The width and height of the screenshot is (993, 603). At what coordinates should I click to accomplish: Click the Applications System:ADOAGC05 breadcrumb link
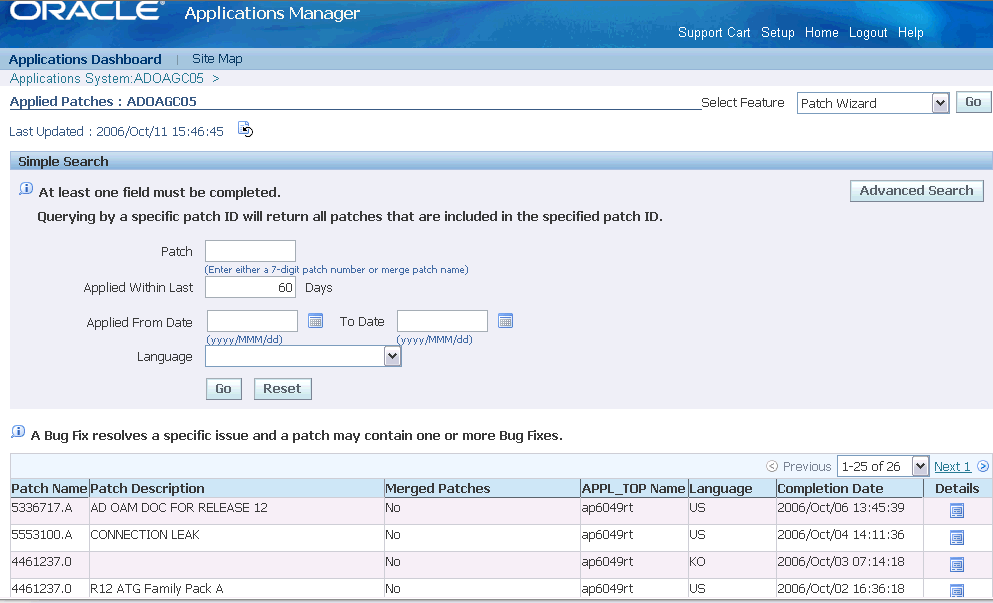tap(106, 79)
